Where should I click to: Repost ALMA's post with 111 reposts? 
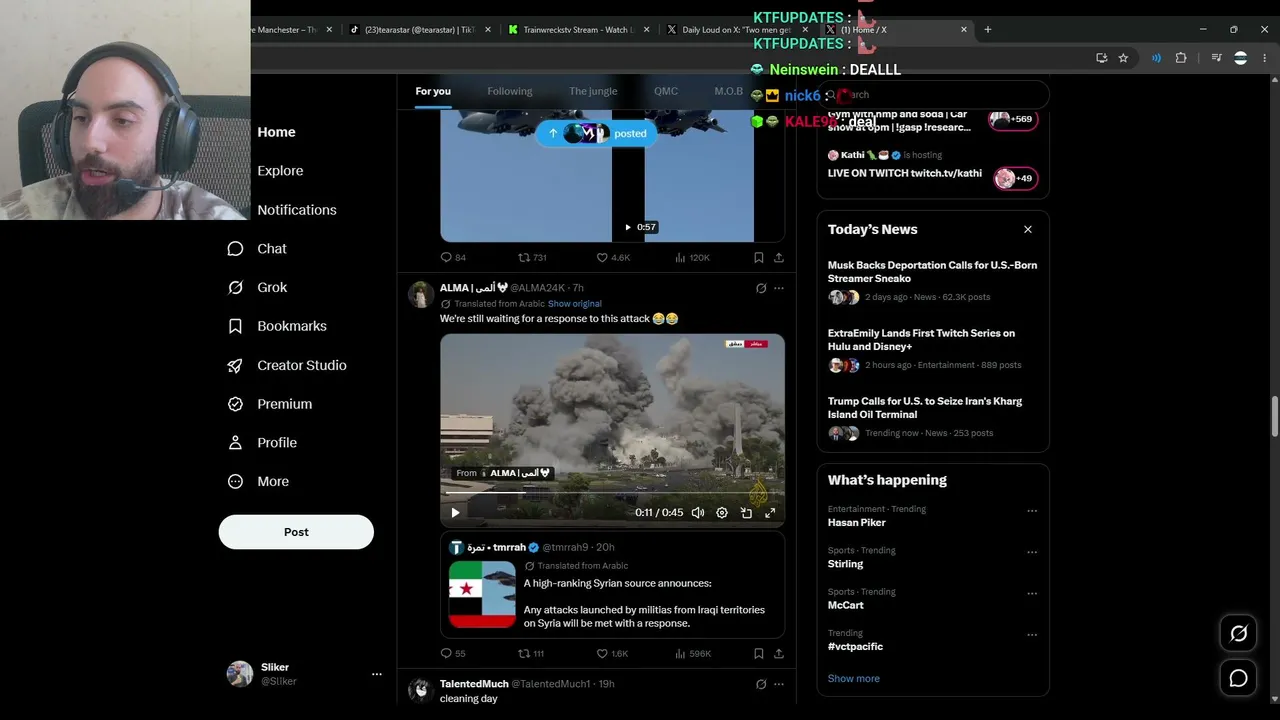click(x=523, y=653)
